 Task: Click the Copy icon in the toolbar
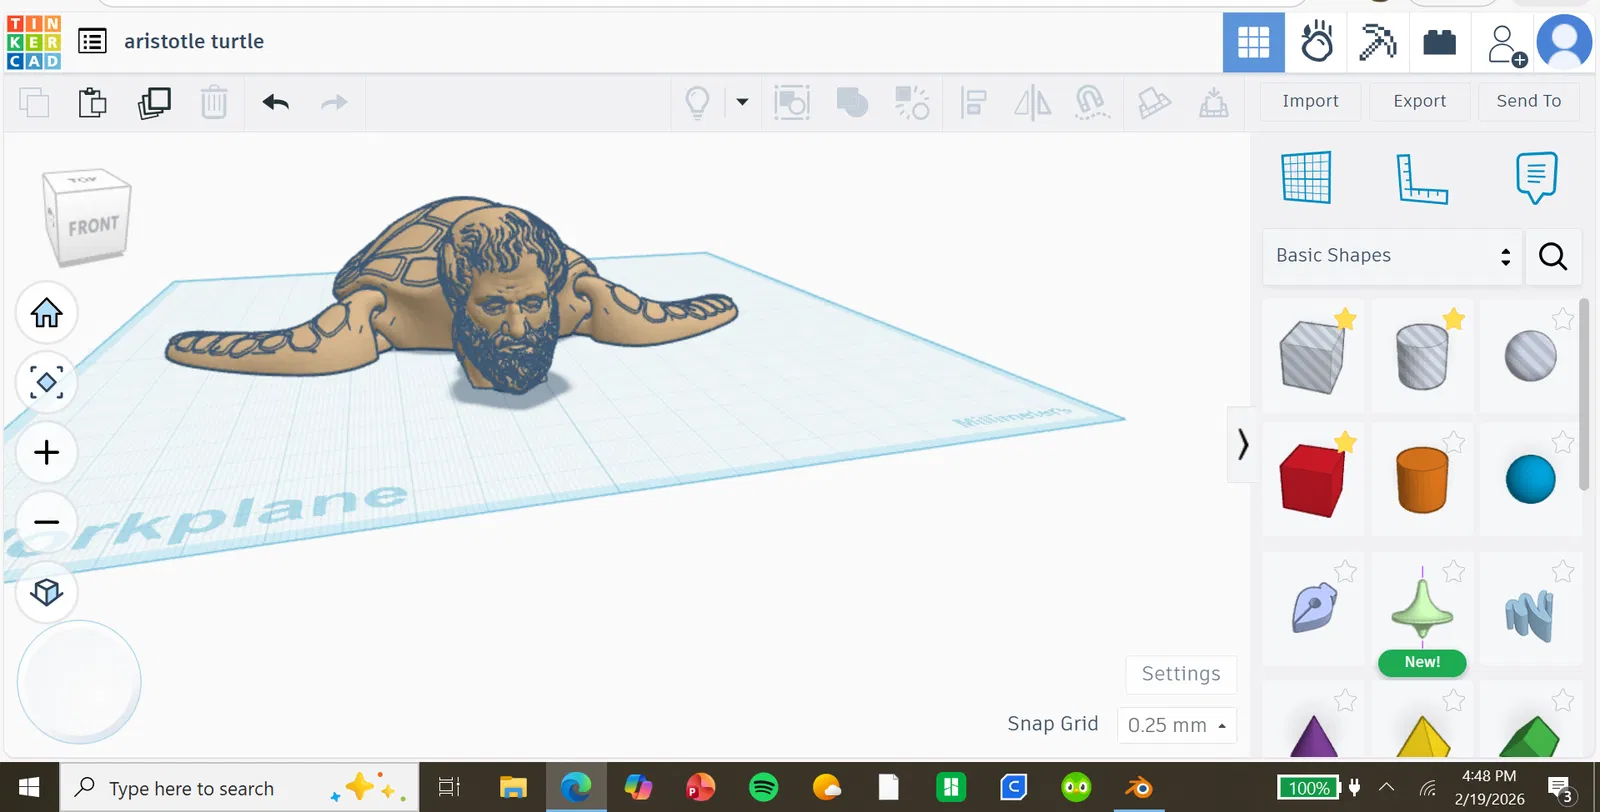[34, 102]
